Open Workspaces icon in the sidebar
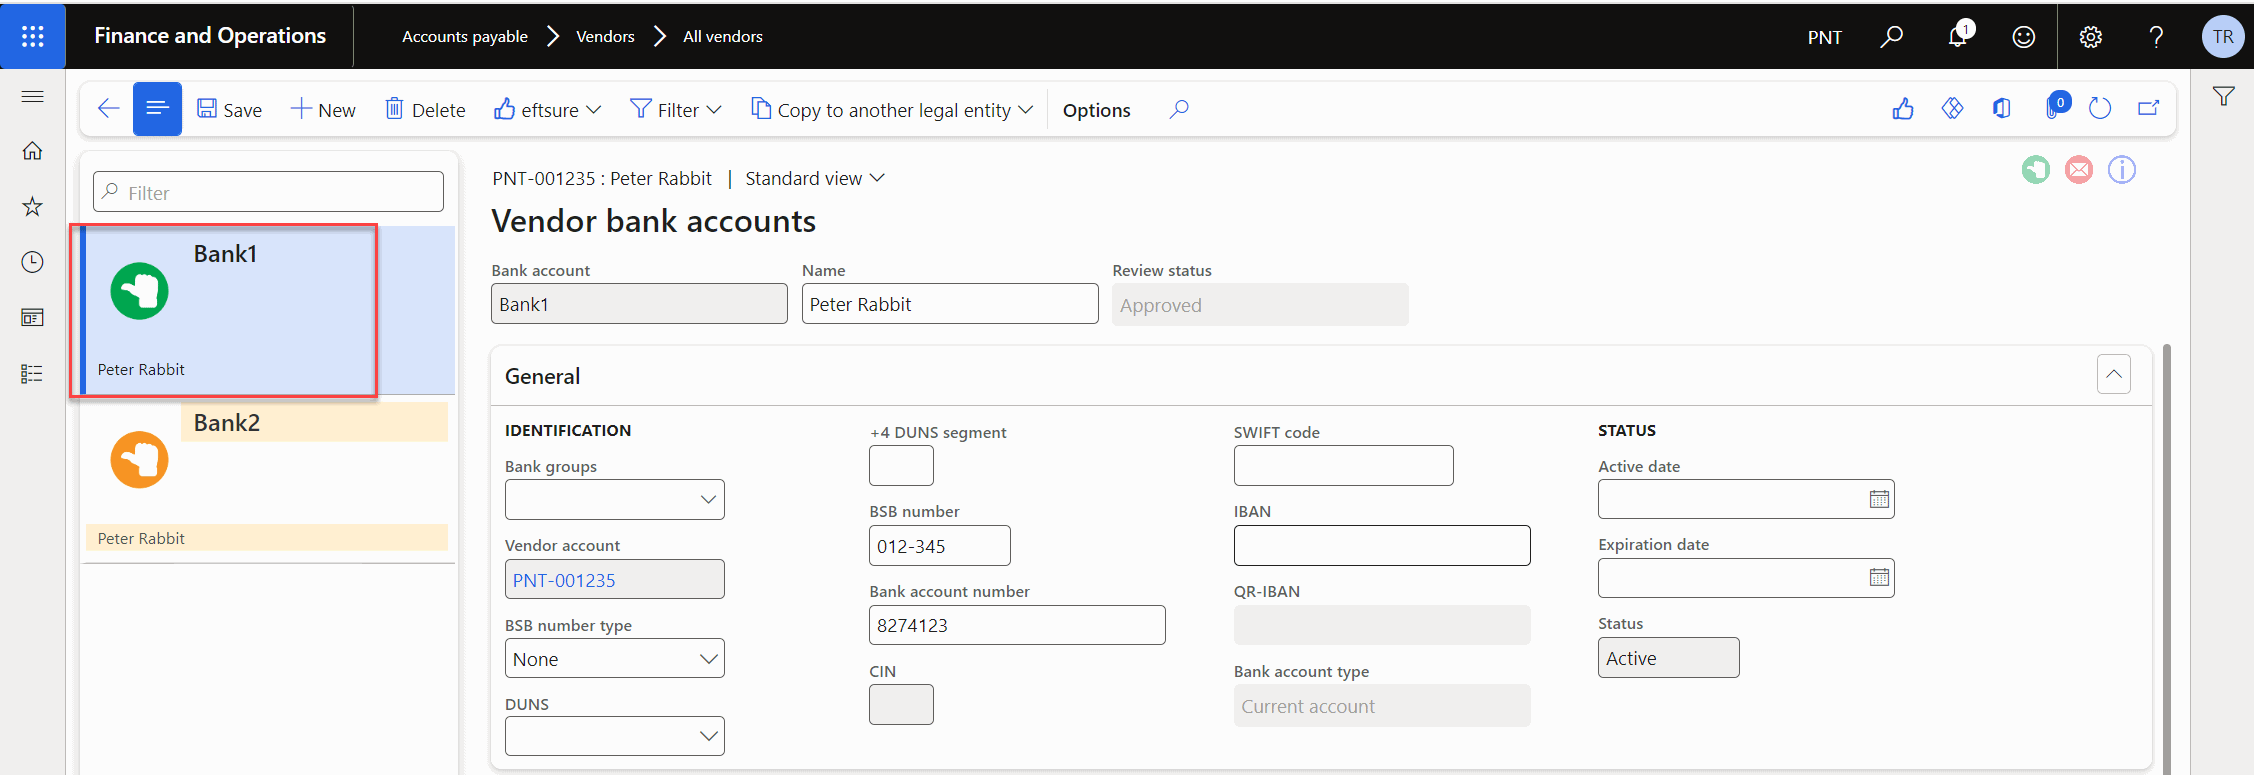This screenshot has height=775, width=2254. pyautogui.click(x=32, y=318)
